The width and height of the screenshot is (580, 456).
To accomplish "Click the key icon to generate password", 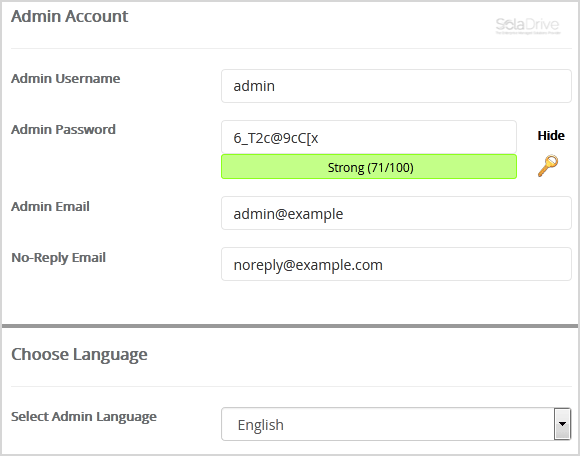I will click(548, 166).
